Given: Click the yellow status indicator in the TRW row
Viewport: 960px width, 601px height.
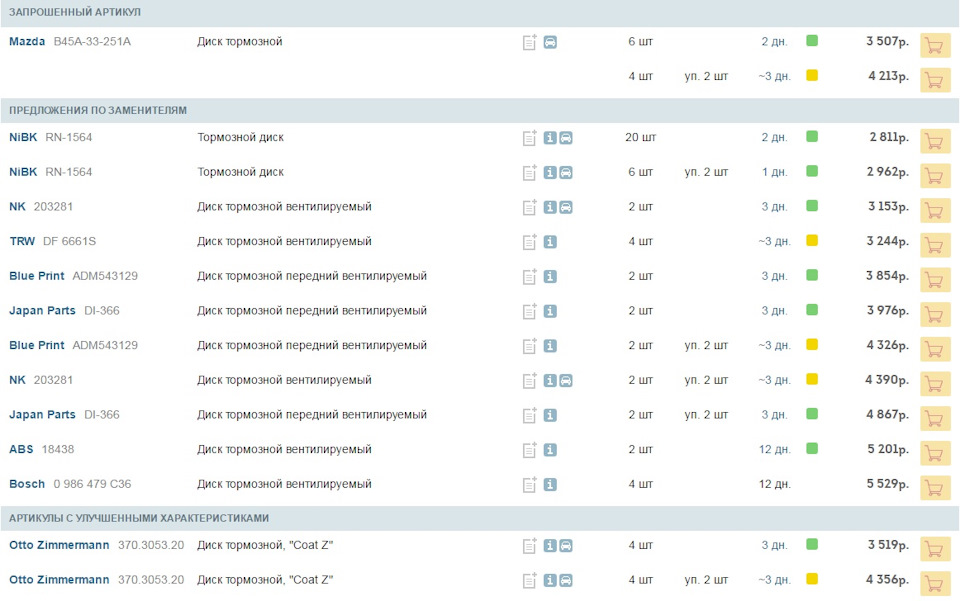Looking at the screenshot, I should pyautogui.click(x=812, y=241).
